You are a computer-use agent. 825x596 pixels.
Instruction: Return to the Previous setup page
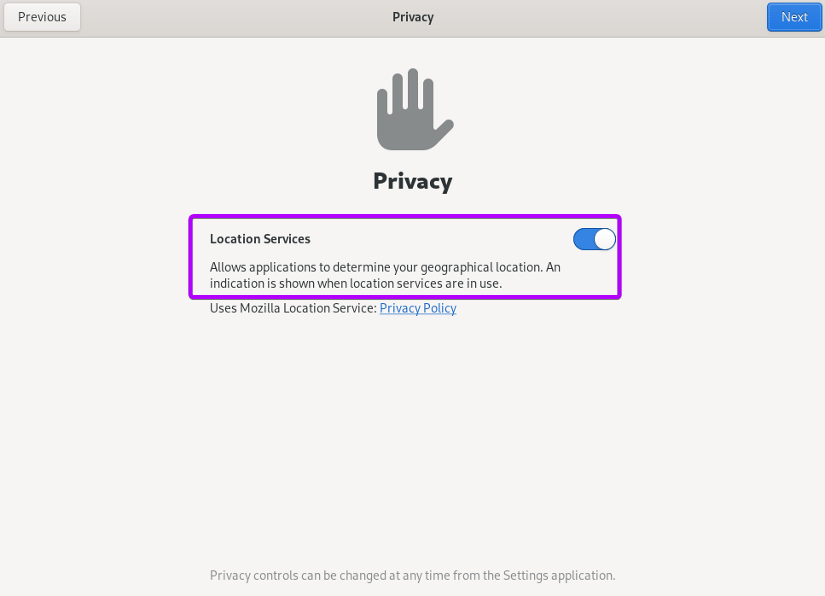pyautogui.click(x=42, y=17)
